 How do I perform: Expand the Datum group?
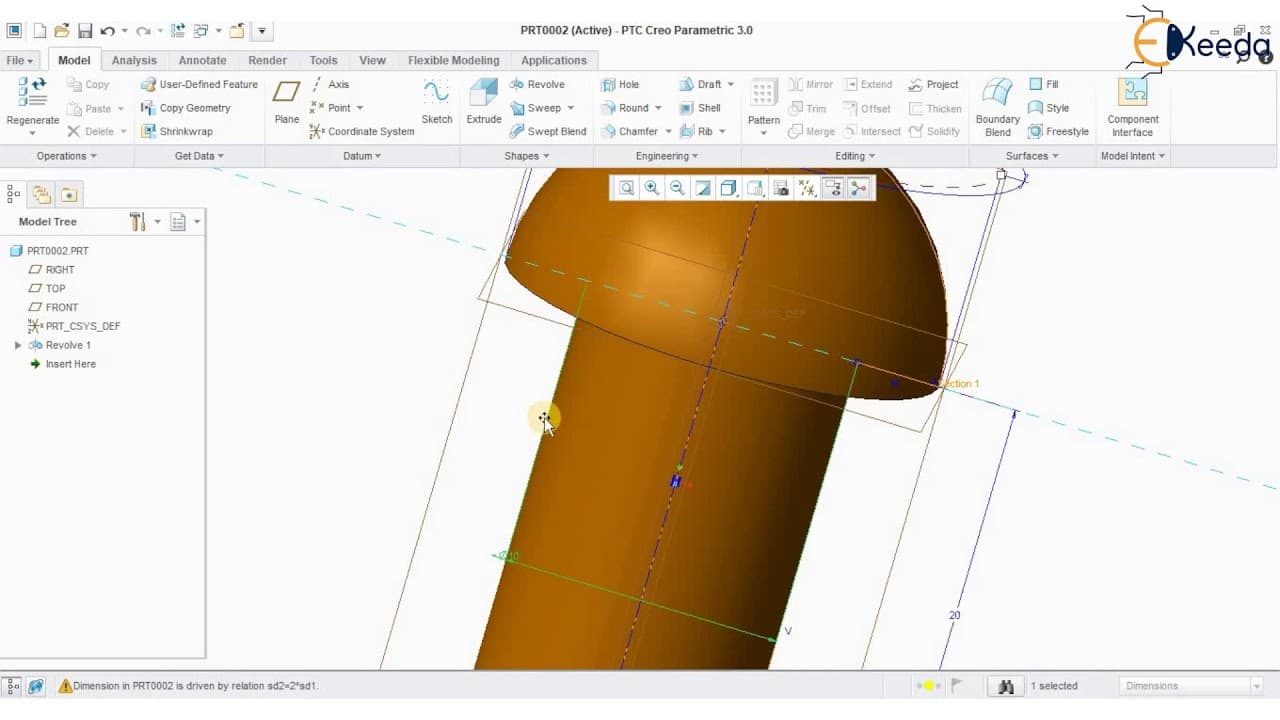tap(362, 156)
